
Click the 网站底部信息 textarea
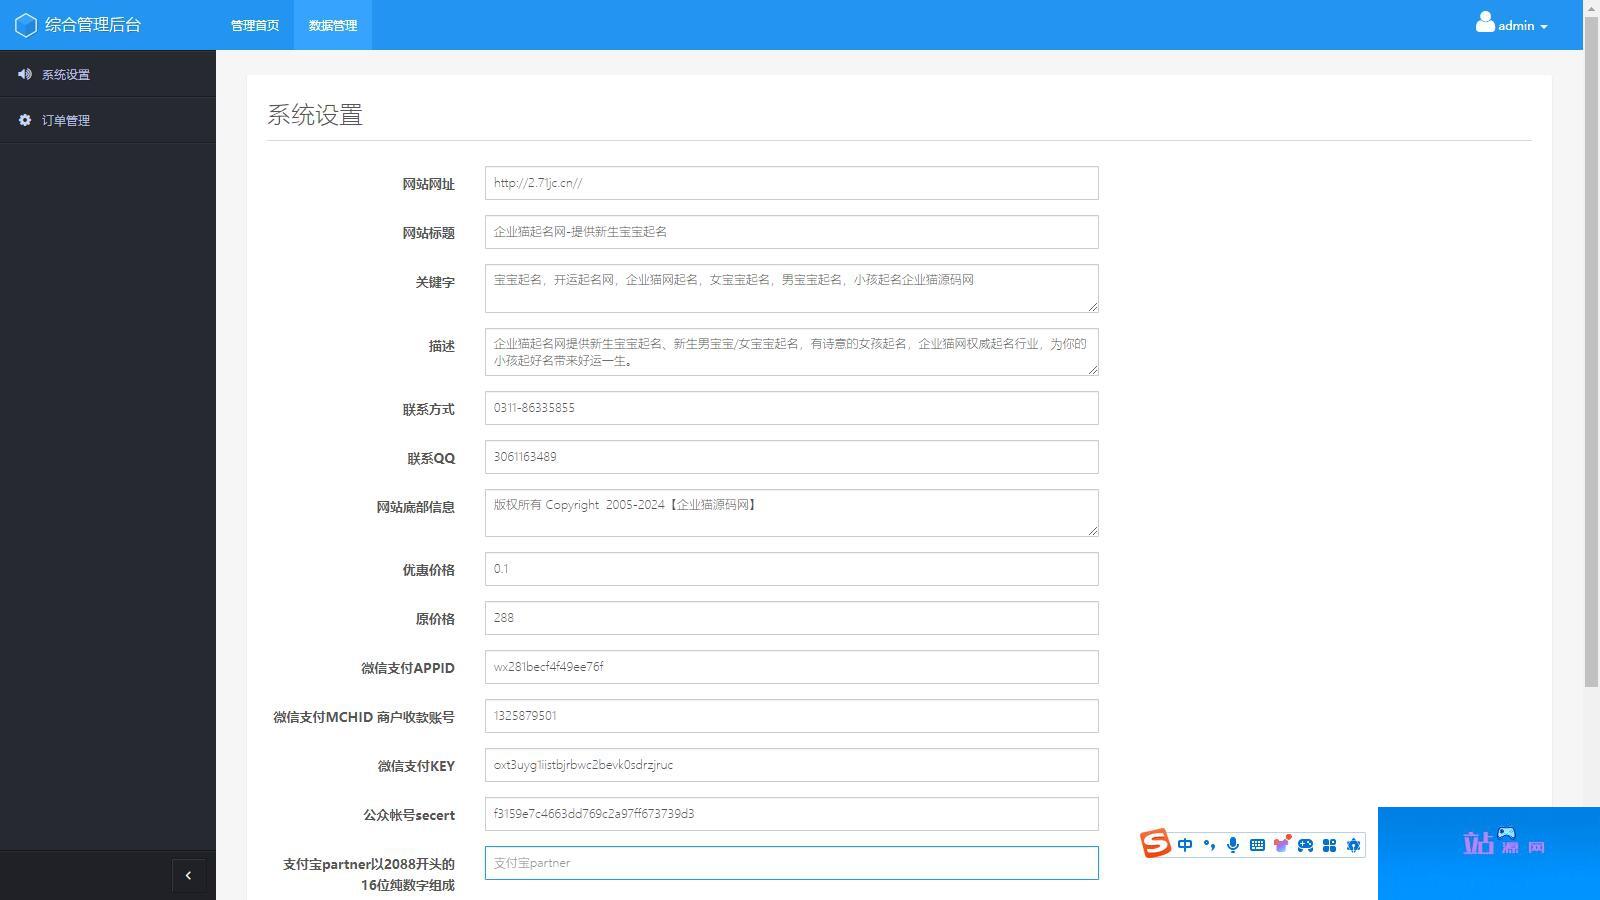(x=792, y=513)
